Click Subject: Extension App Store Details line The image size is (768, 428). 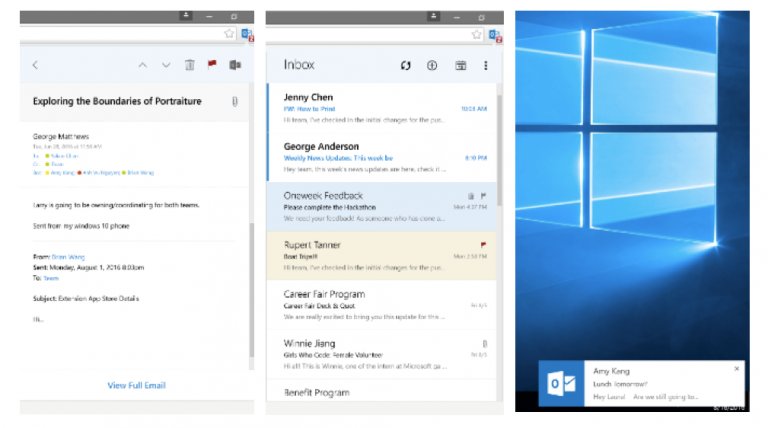[86, 298]
